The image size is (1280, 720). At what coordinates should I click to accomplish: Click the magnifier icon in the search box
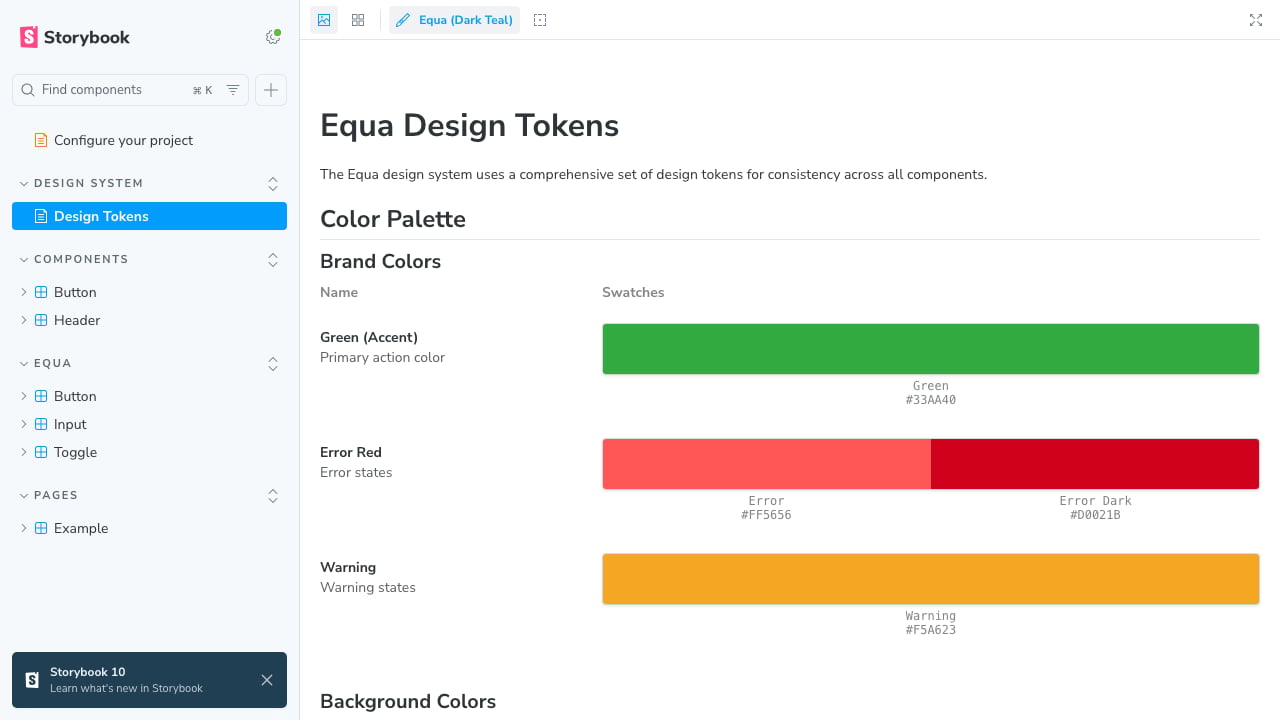pos(28,90)
